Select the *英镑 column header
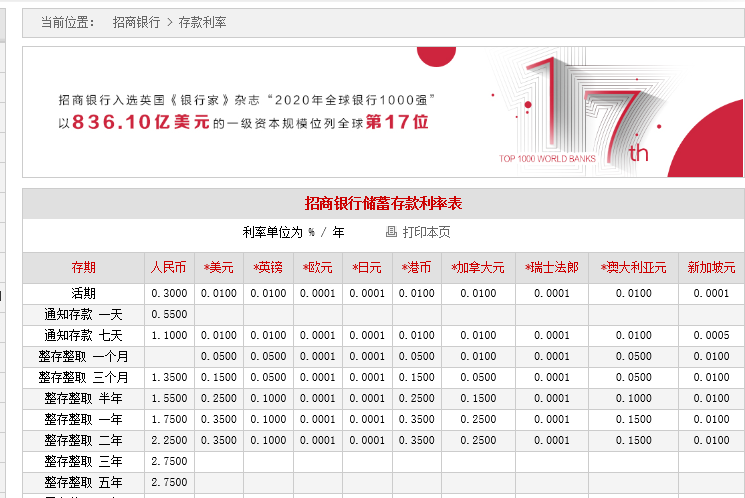The height and width of the screenshot is (498, 745). [268, 268]
